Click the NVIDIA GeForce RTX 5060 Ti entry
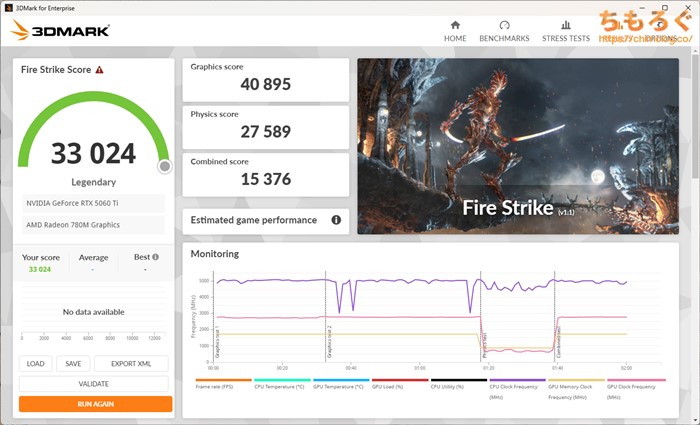This screenshot has width=700, height=425. (93, 203)
